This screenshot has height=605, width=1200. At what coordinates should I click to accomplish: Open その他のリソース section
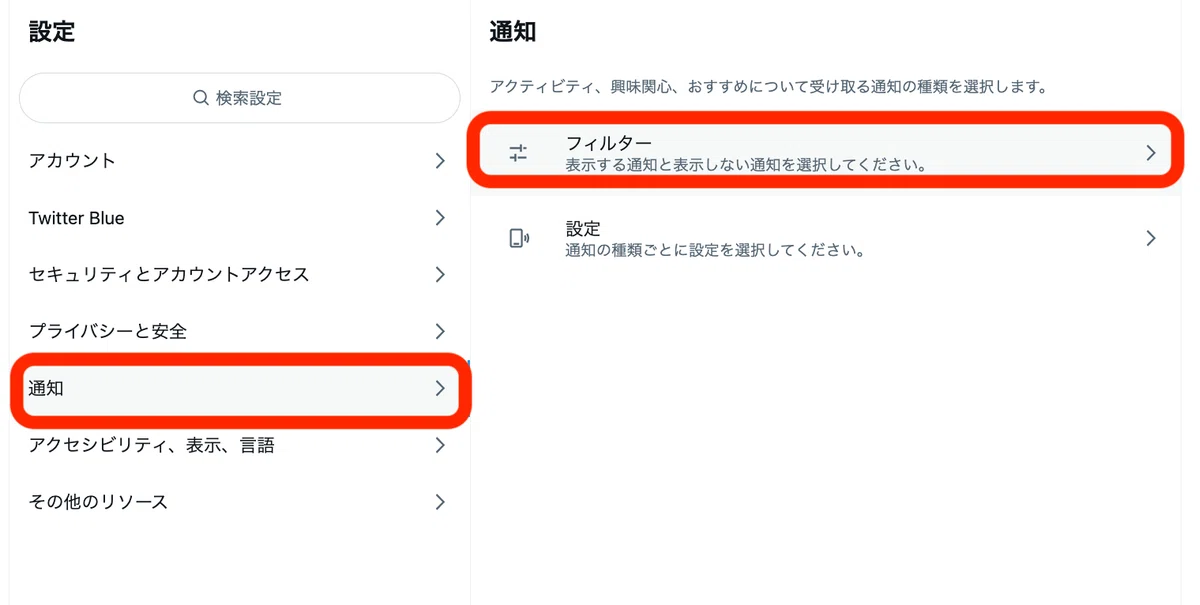pos(239,502)
